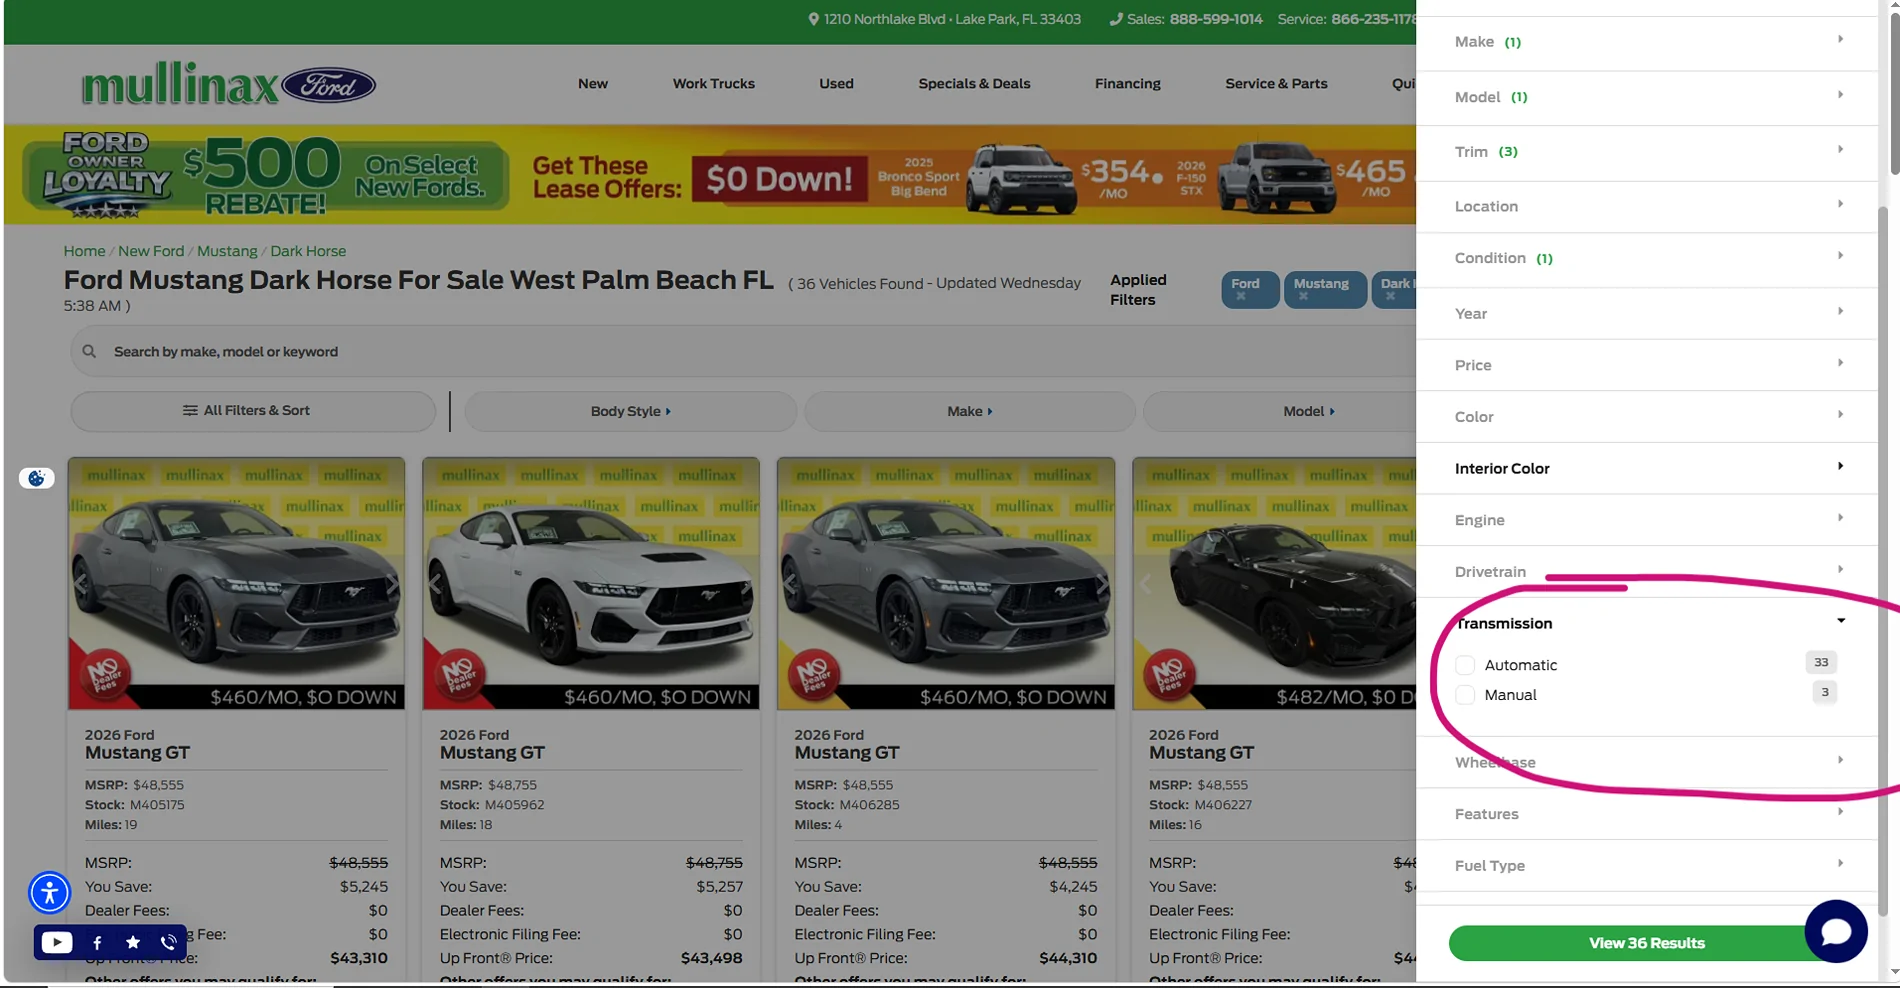The image size is (1900, 988).
Task: Open the Make quick filter dropdown
Action: [x=969, y=411]
